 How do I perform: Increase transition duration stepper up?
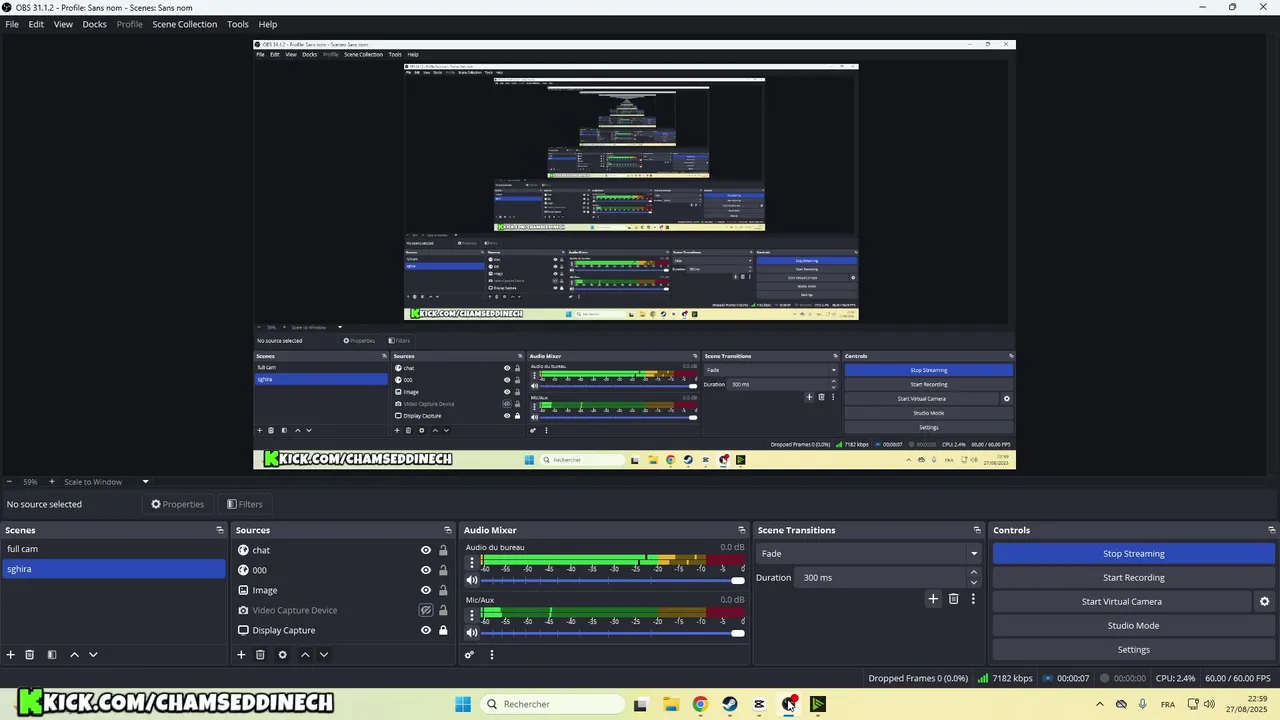(974, 572)
